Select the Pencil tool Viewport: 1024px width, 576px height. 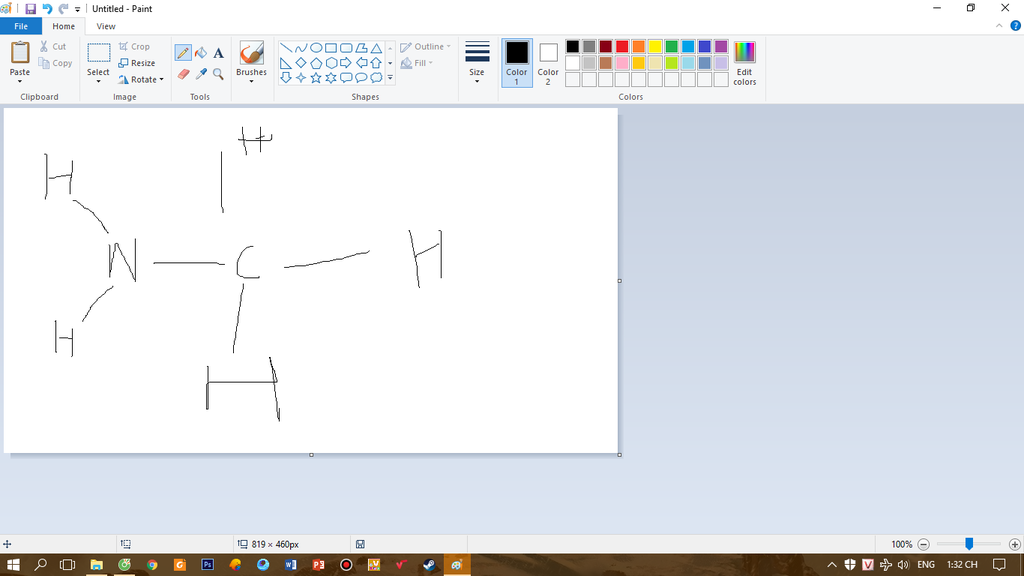tap(183, 53)
